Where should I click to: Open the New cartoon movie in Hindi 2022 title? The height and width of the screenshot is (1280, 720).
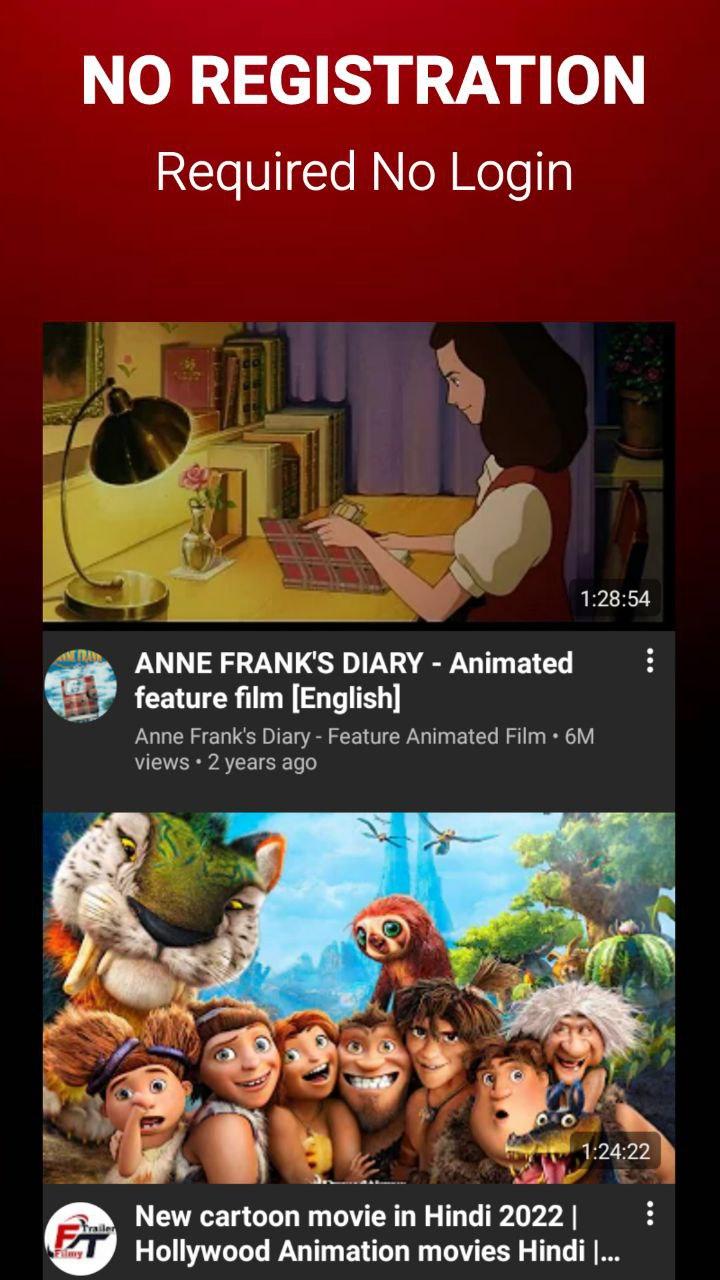click(377, 1234)
